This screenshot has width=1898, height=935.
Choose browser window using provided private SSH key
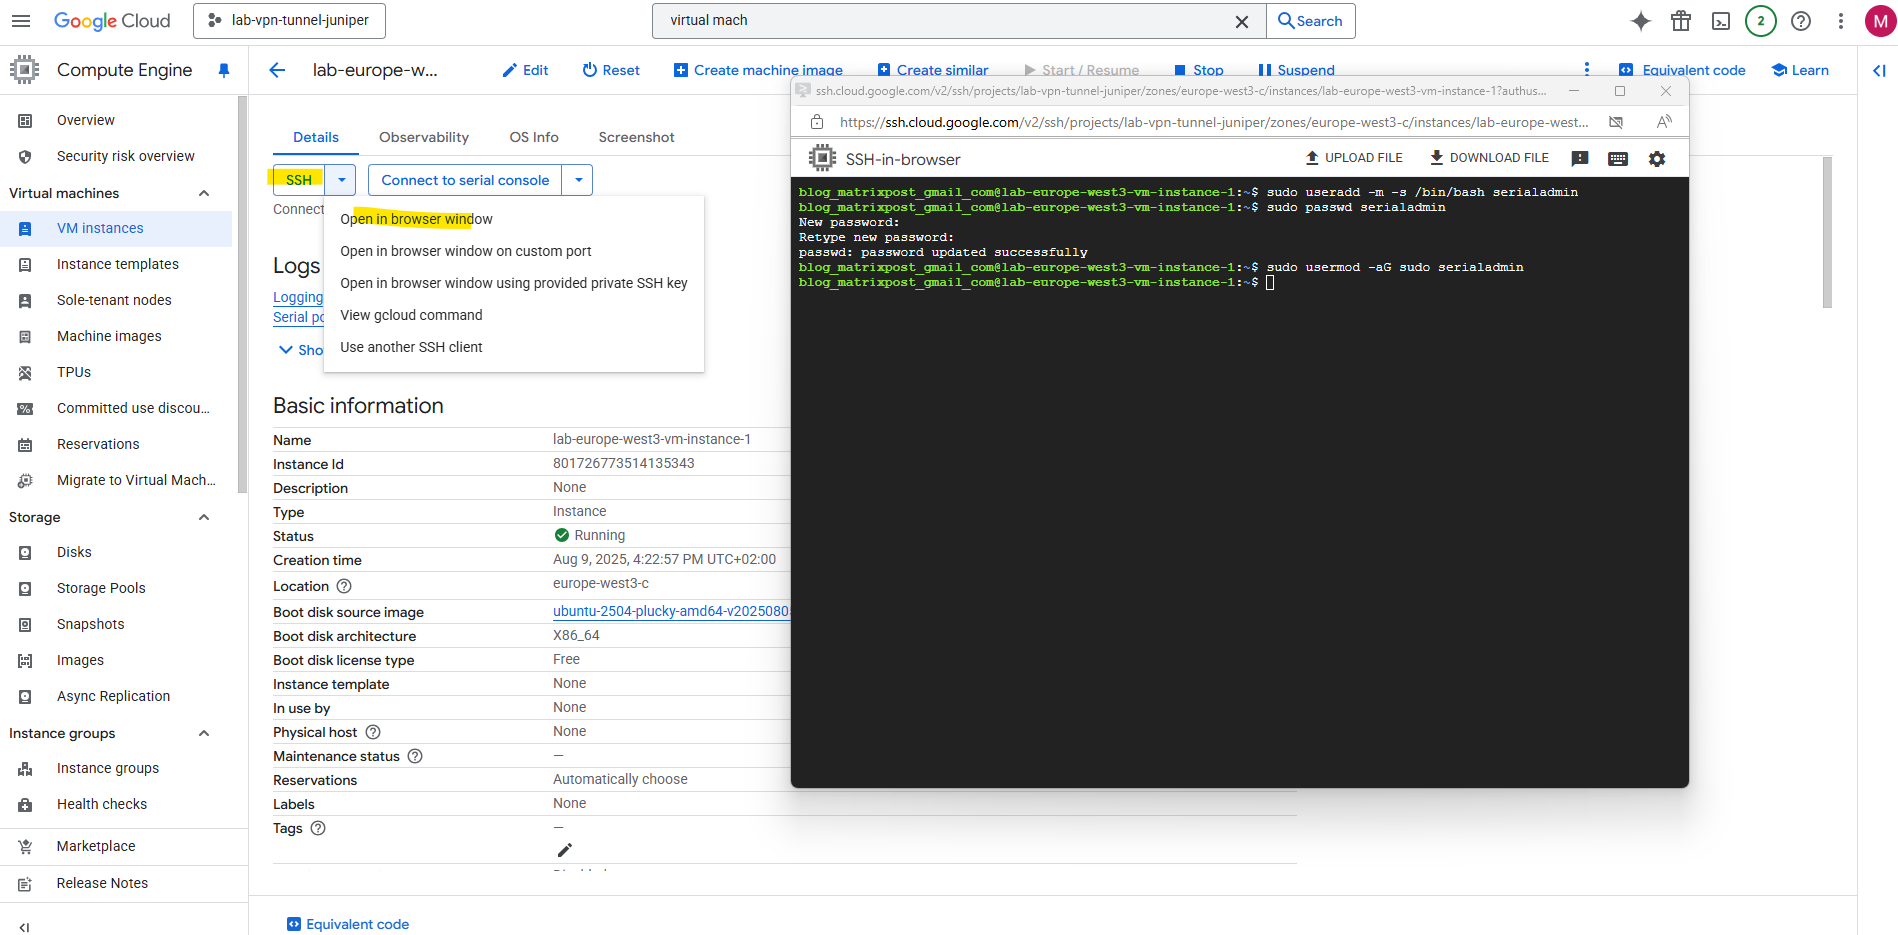point(514,283)
